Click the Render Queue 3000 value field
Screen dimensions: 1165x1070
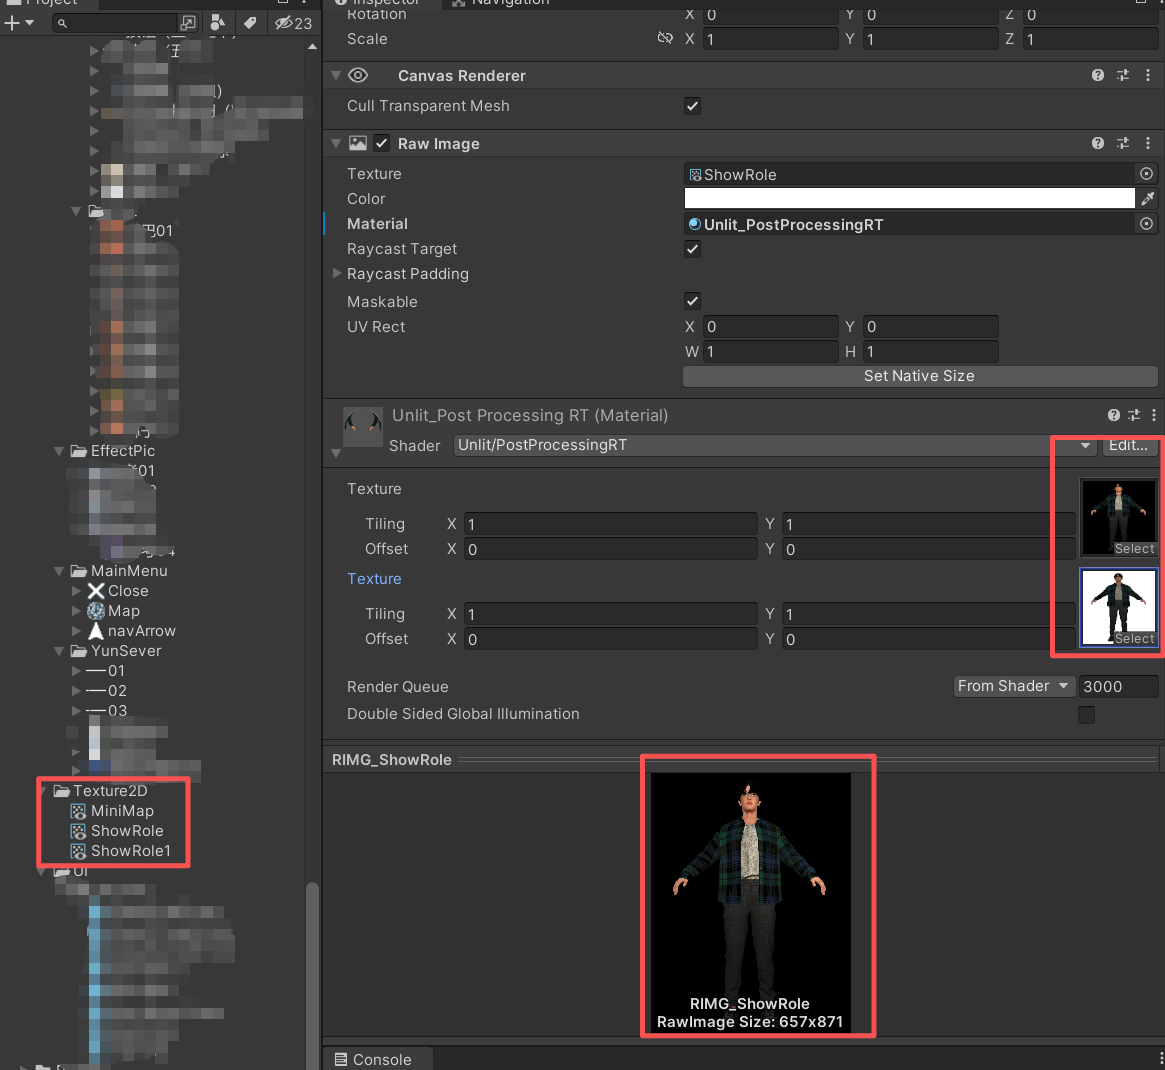pos(1118,686)
